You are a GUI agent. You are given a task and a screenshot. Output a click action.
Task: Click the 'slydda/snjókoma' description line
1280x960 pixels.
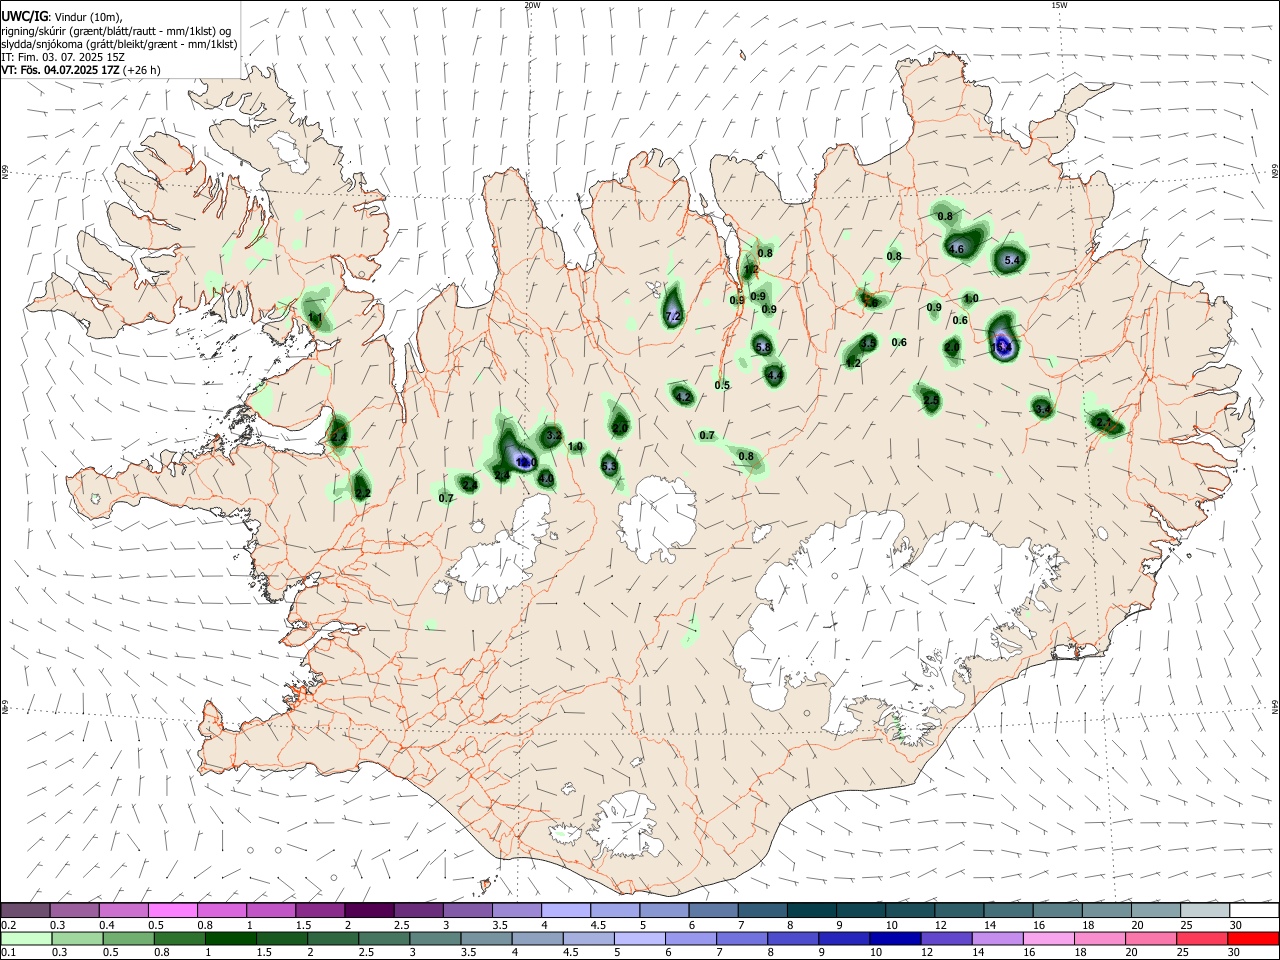pyautogui.click(x=119, y=44)
